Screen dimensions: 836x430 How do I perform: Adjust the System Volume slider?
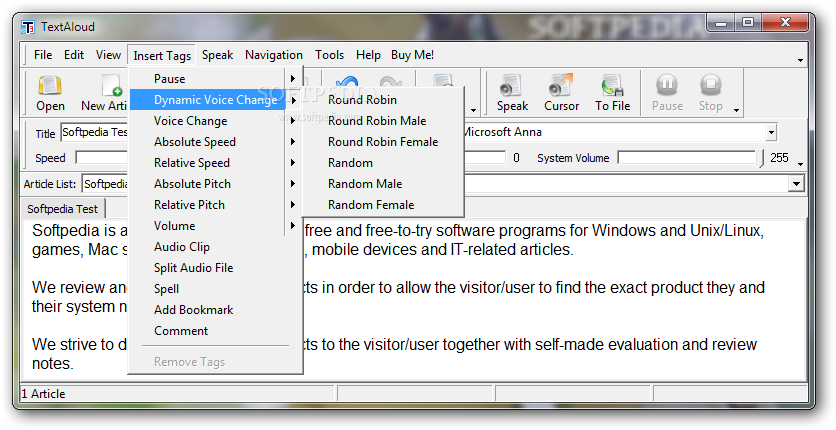690,158
